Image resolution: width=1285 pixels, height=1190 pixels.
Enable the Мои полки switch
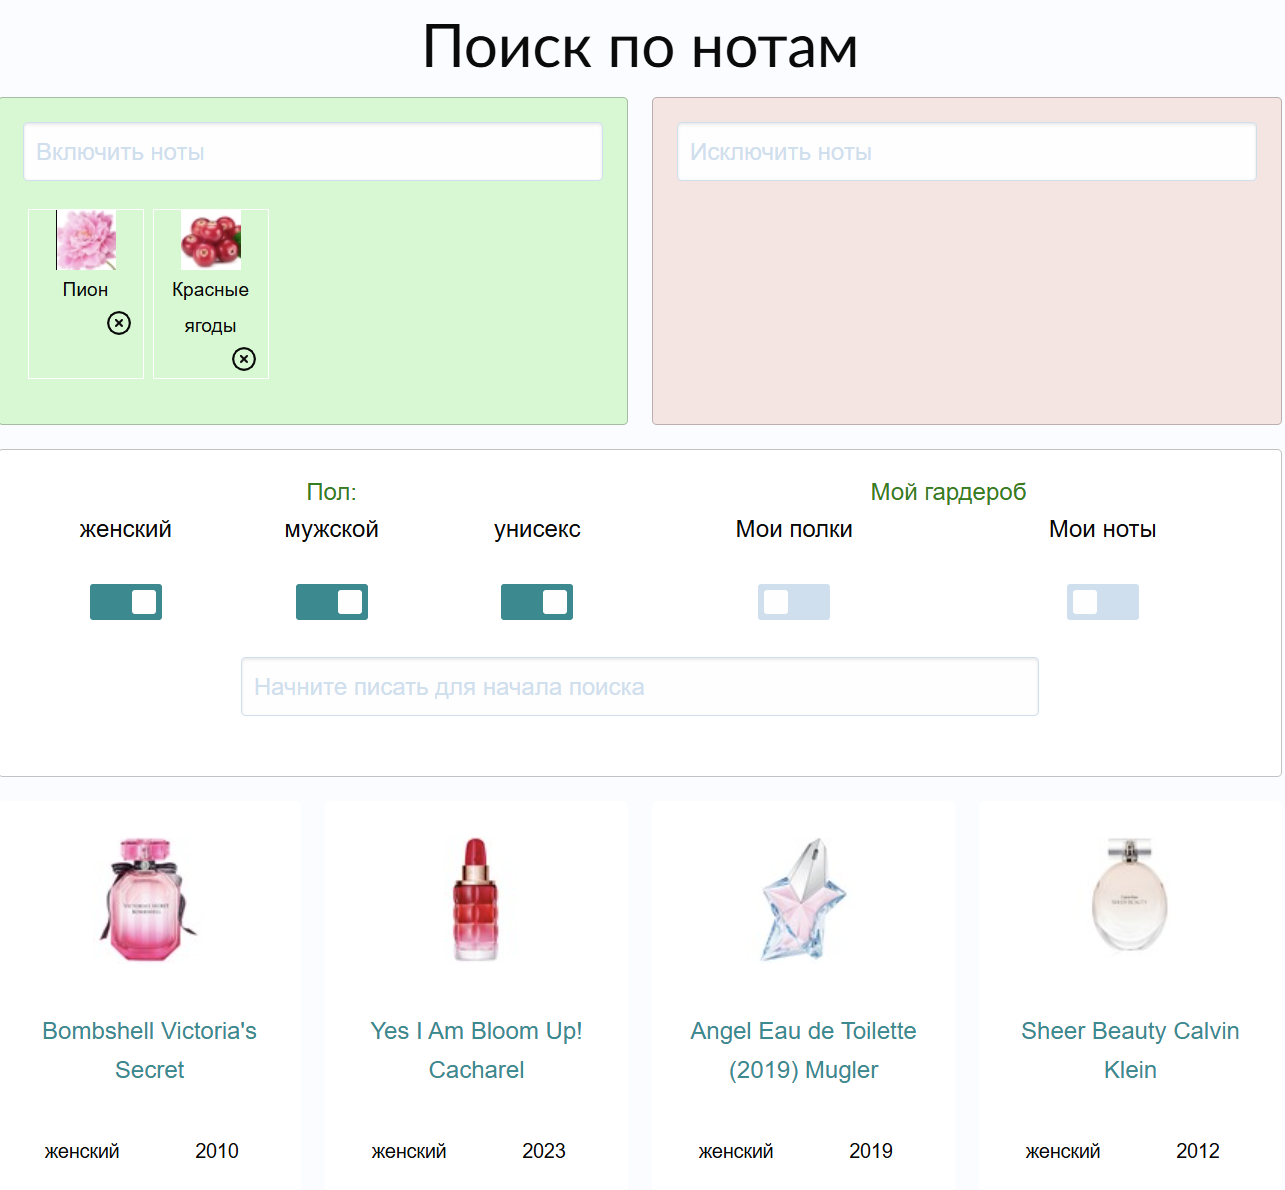point(794,602)
